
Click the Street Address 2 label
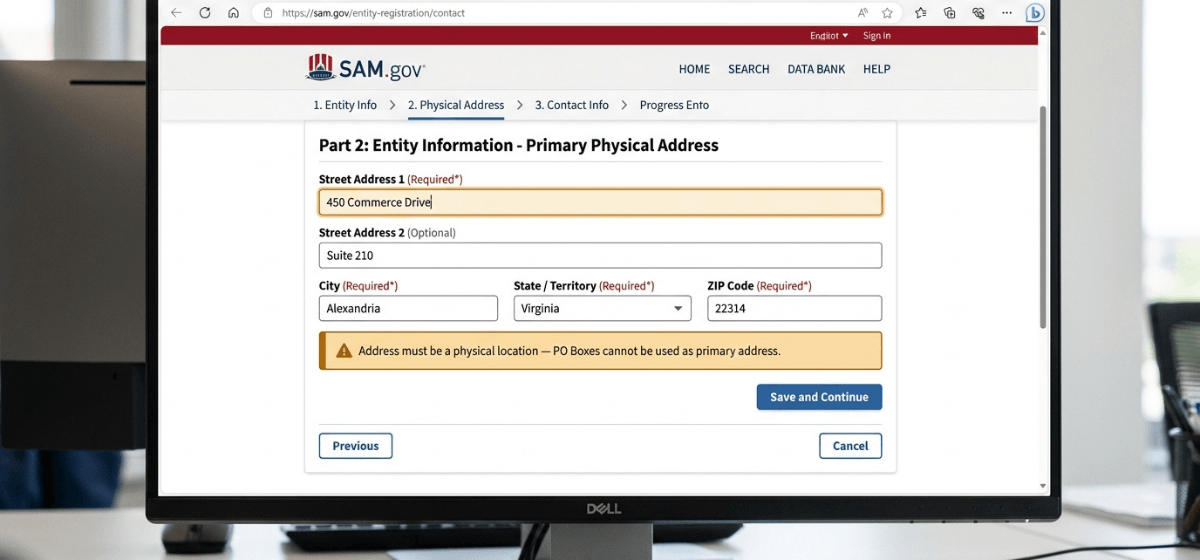[387, 232]
